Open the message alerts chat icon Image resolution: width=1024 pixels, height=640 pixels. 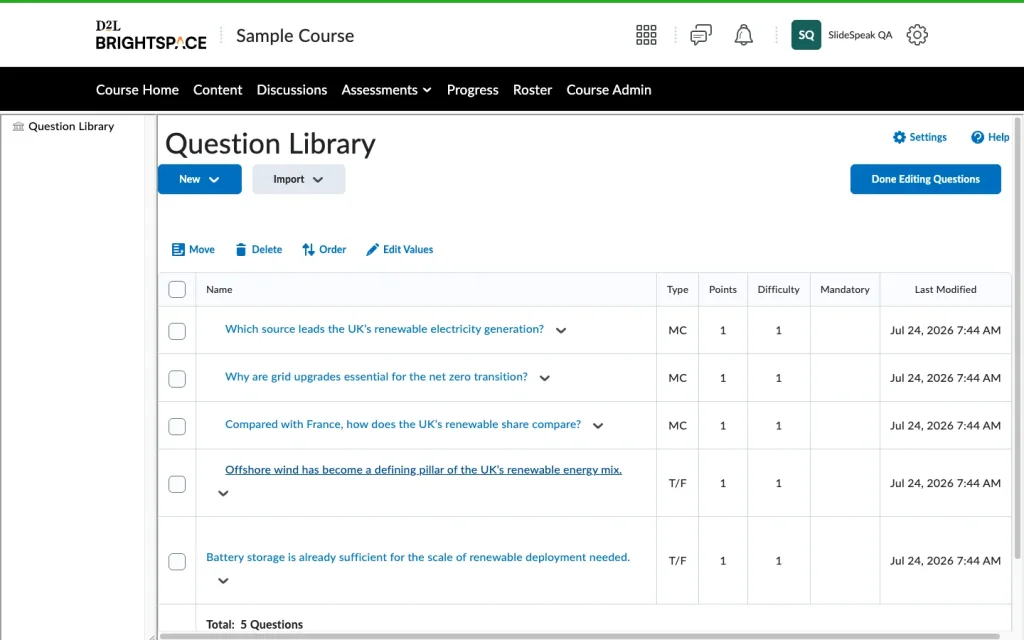701,35
